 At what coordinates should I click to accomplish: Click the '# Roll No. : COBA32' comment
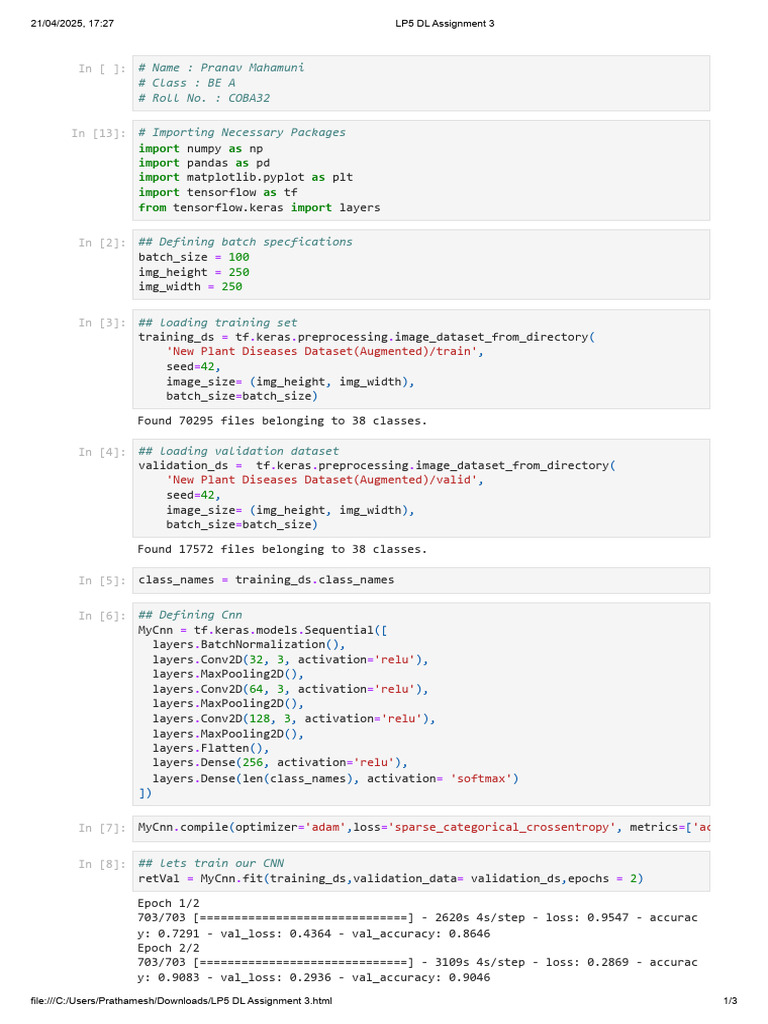click(204, 98)
